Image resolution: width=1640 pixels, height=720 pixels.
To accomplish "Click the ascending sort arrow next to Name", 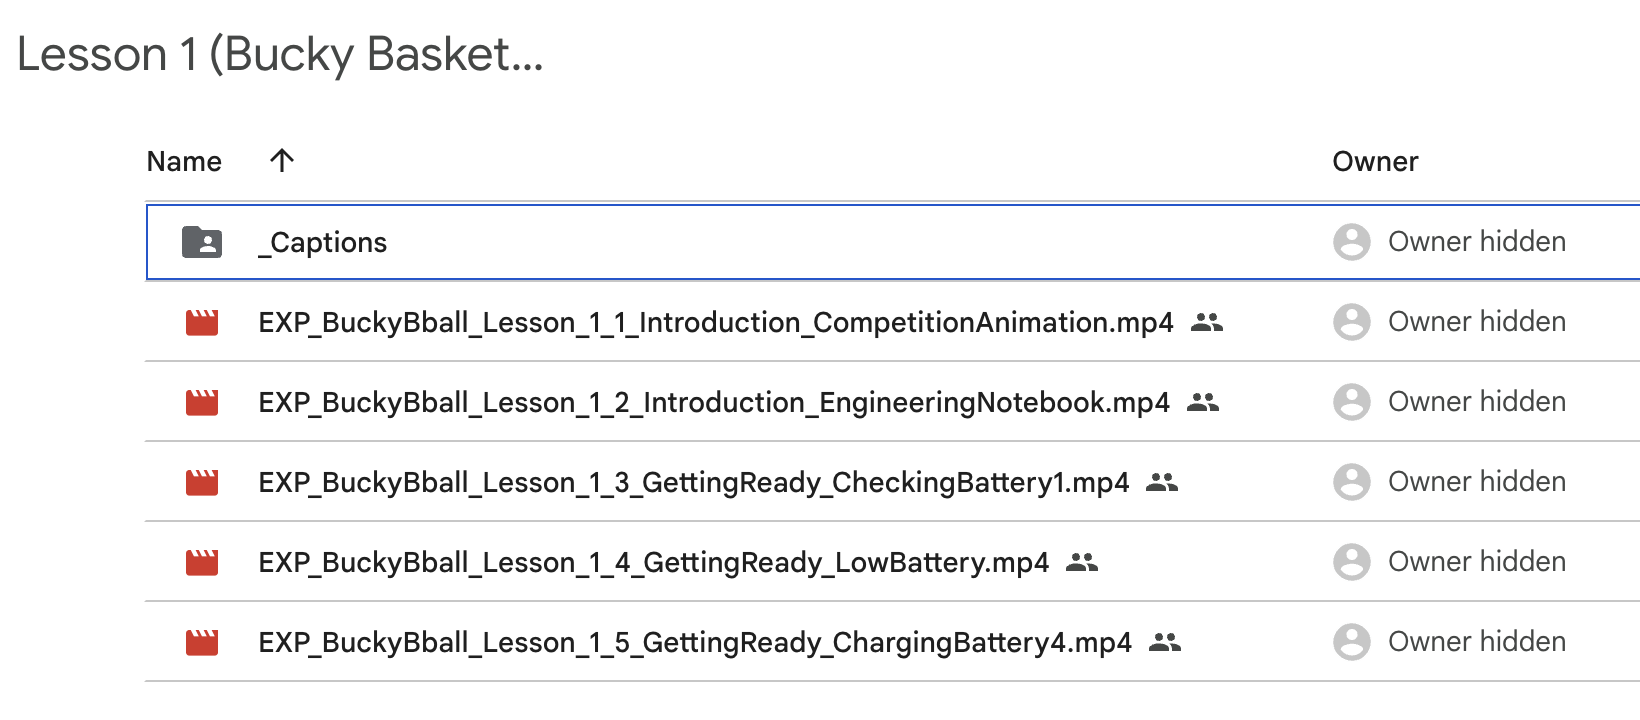I will (282, 160).
